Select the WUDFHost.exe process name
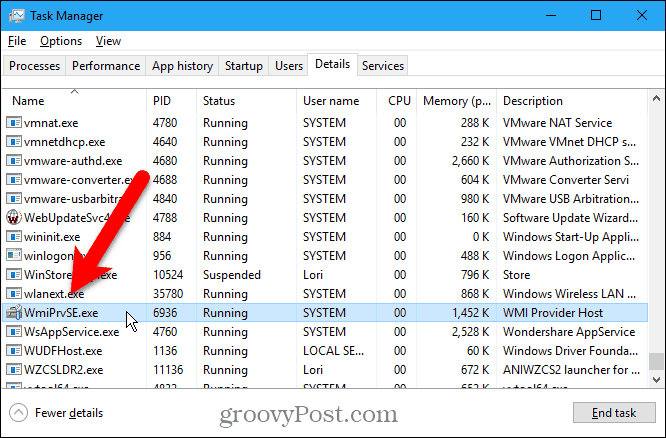The width and height of the screenshot is (666, 438). pos(63,351)
